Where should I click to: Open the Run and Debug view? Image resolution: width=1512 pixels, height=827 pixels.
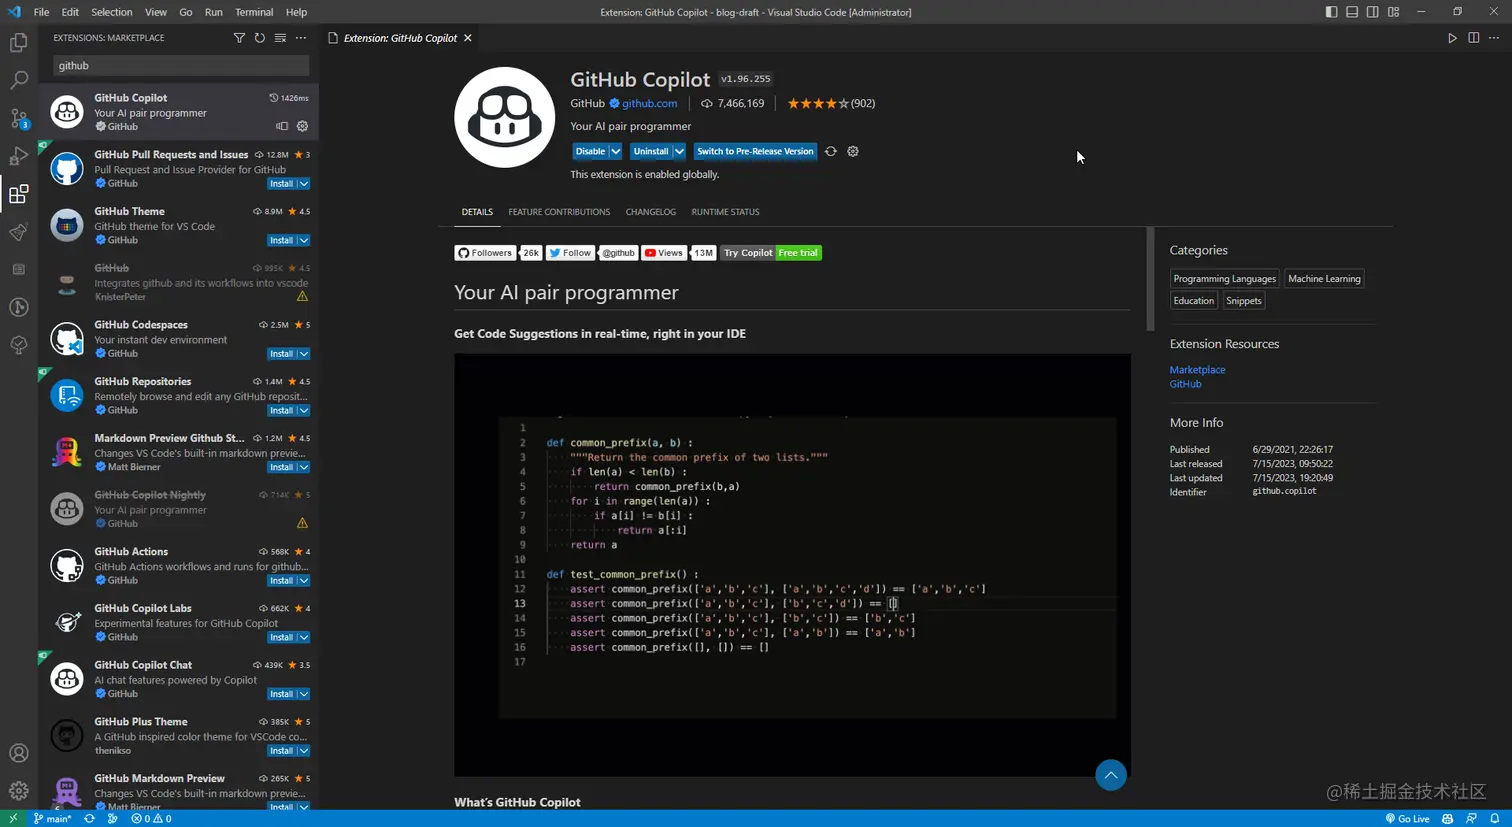coord(18,156)
